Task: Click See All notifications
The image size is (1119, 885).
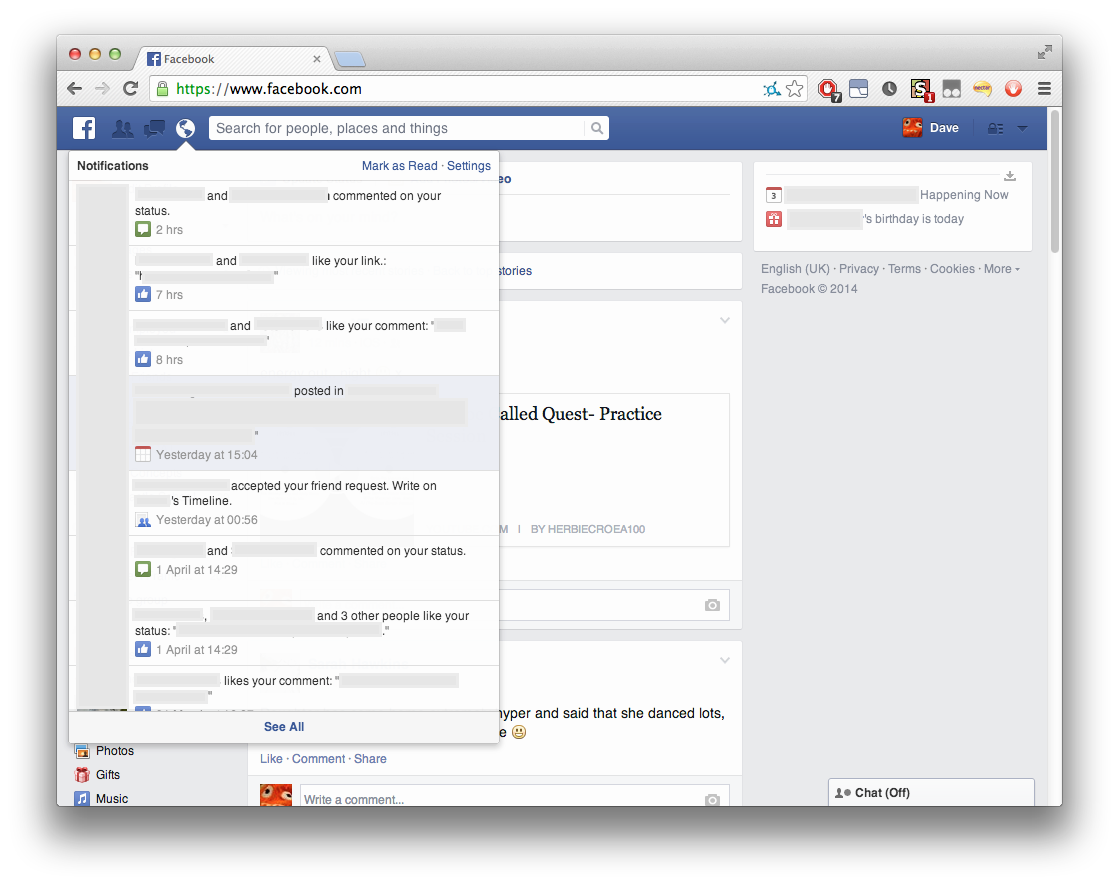Action: tap(284, 727)
